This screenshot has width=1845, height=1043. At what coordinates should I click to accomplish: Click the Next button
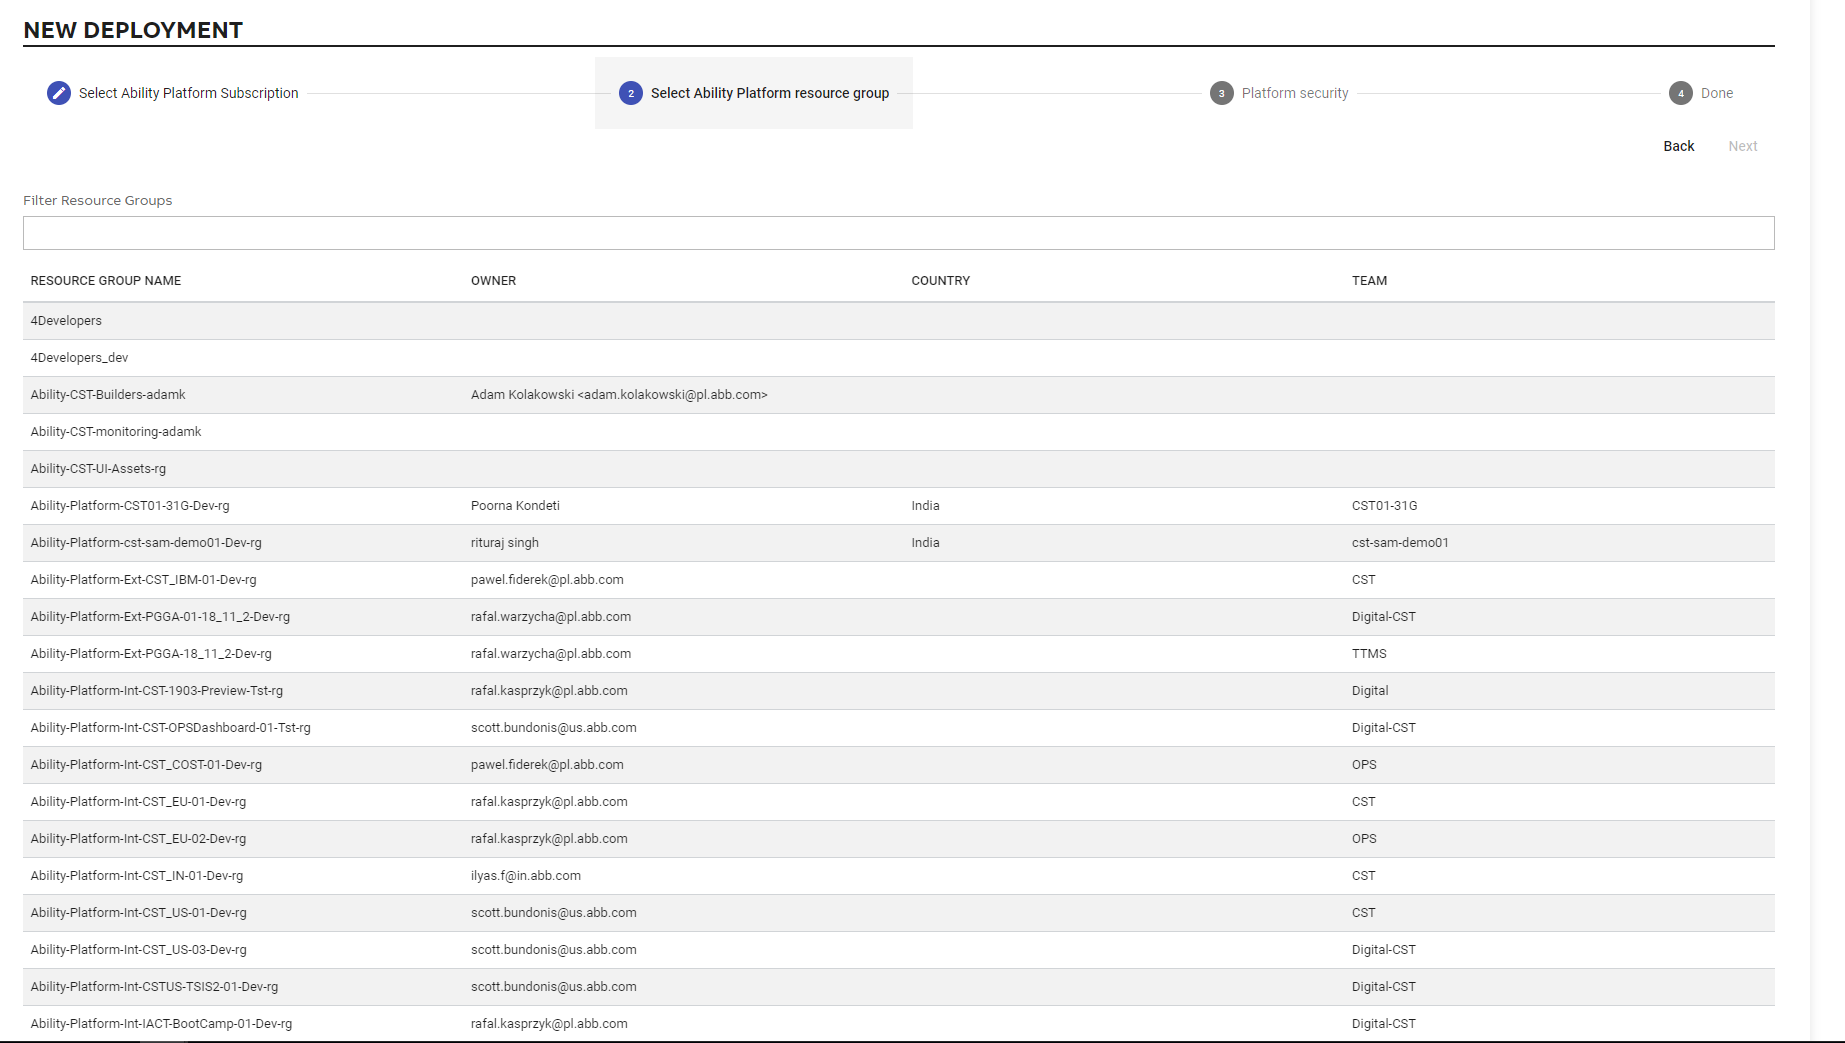pyautogui.click(x=1743, y=146)
